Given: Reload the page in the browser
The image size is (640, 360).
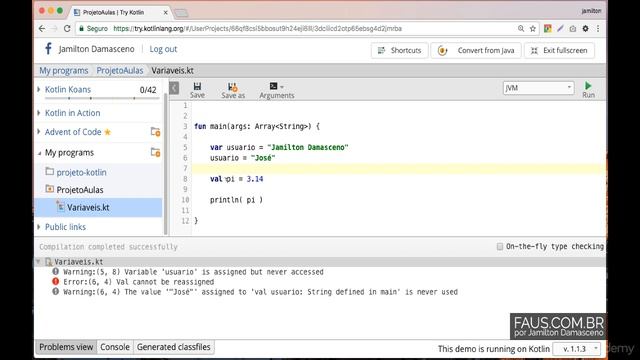Looking at the screenshot, I should point(67,29).
